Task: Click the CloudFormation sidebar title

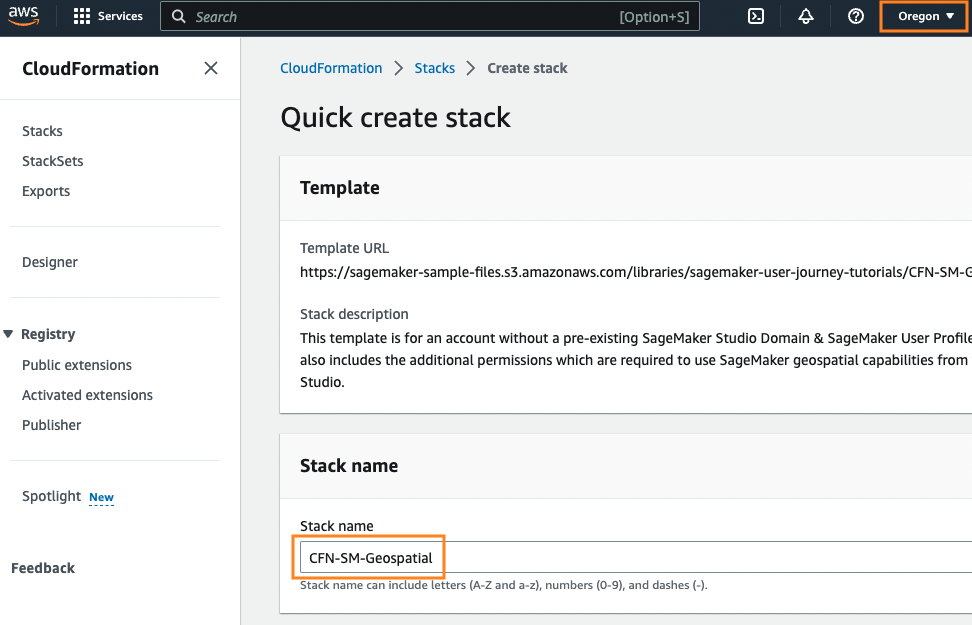Action: (x=91, y=69)
